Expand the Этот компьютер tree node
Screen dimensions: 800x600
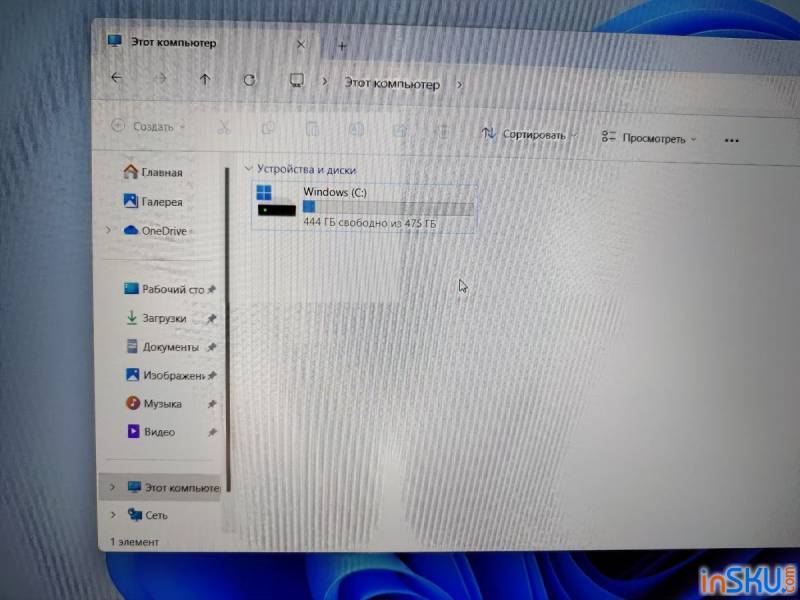point(112,487)
